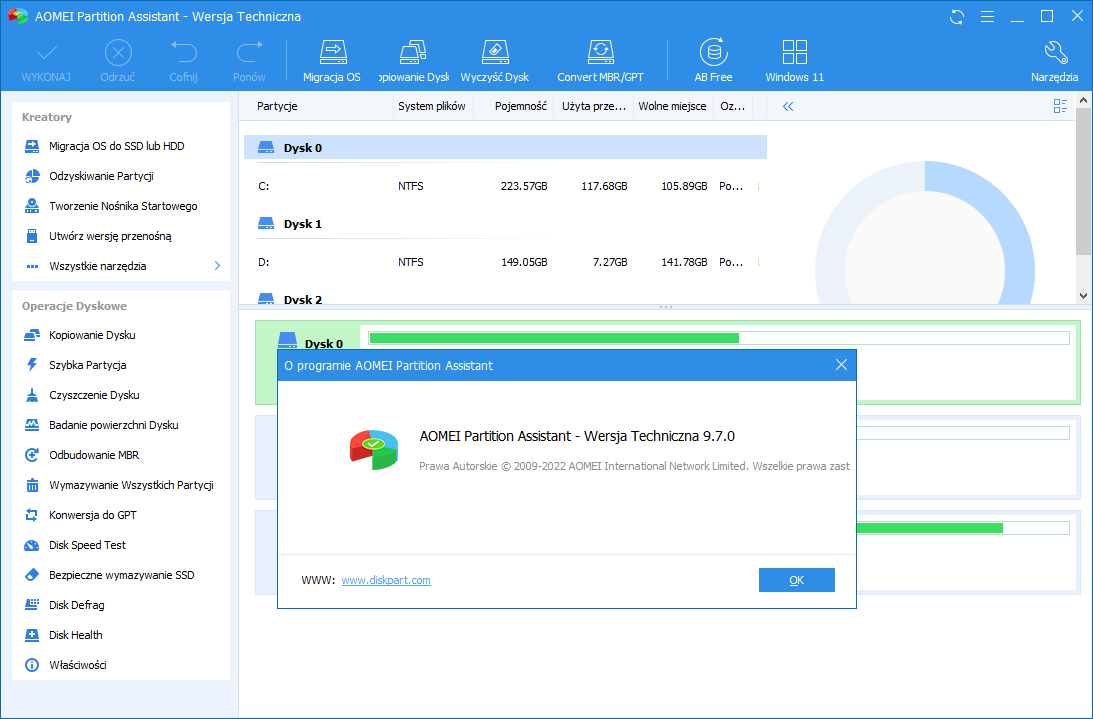Select the Dysk 1 row in list
This screenshot has height=719, width=1093.
coord(505,224)
